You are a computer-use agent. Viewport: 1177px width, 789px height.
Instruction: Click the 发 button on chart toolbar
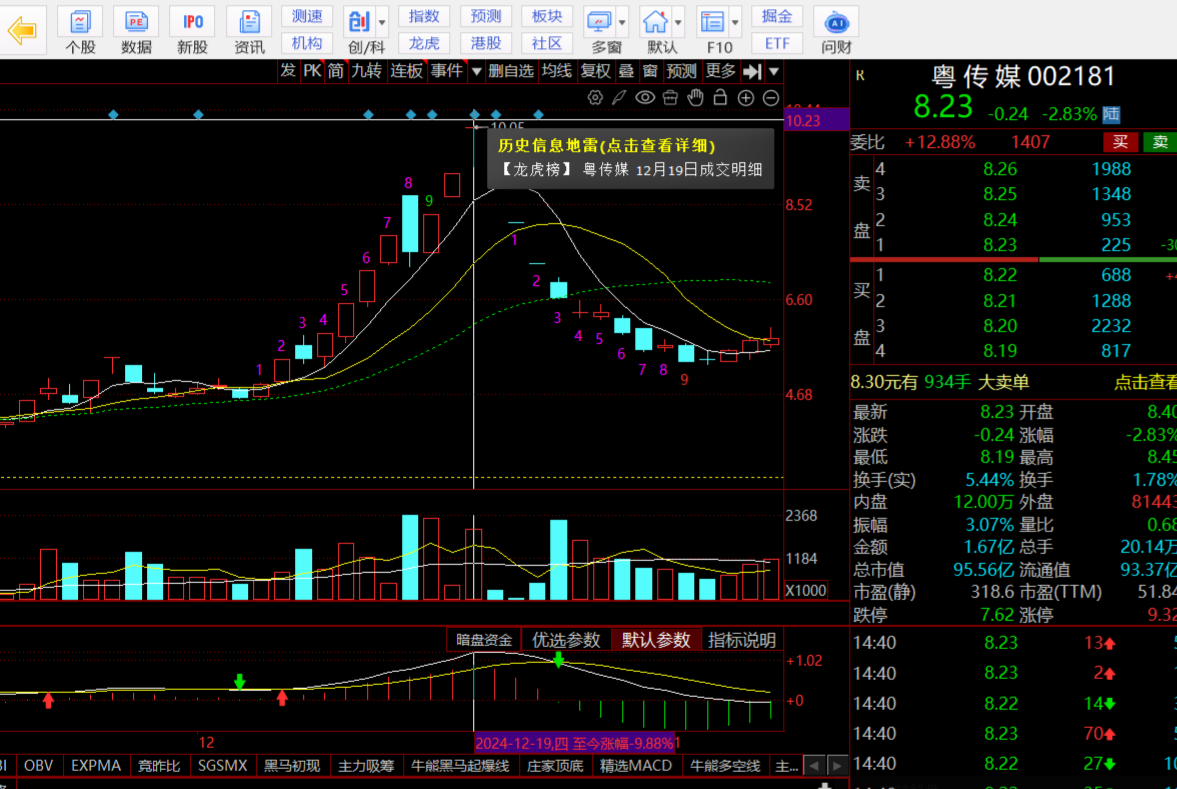tap(288, 71)
